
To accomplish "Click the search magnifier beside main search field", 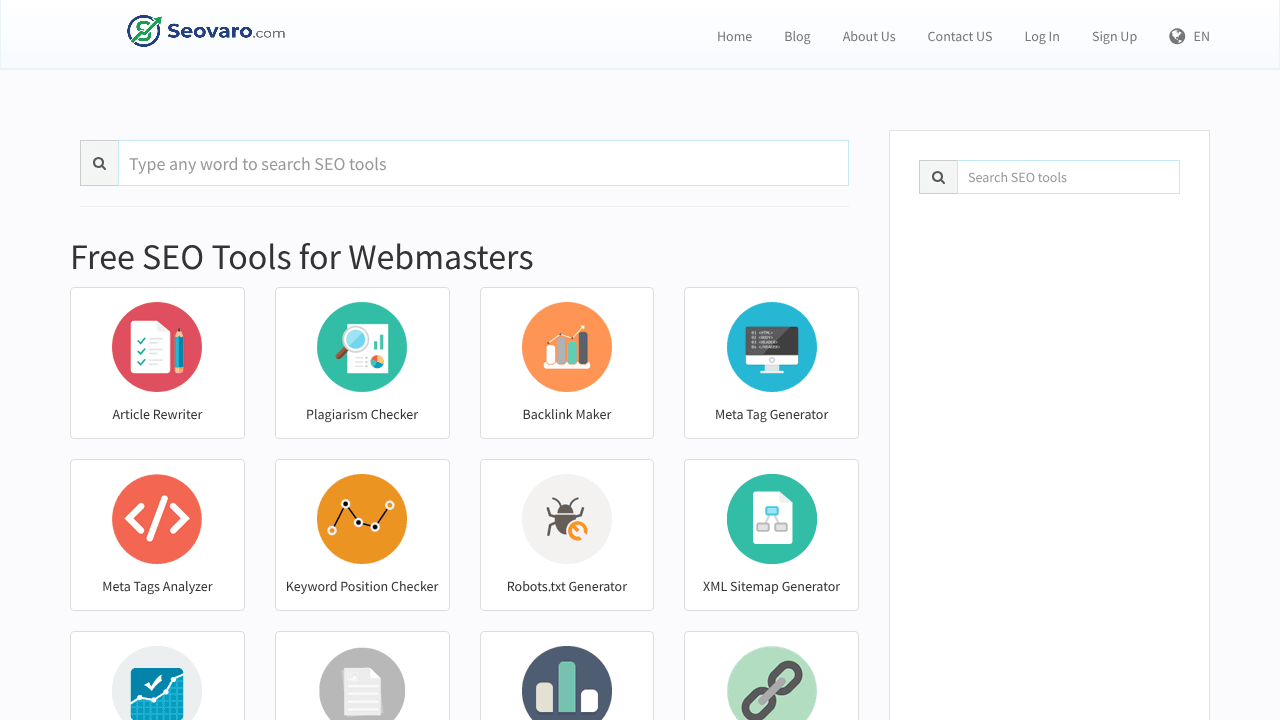I will pos(99,163).
